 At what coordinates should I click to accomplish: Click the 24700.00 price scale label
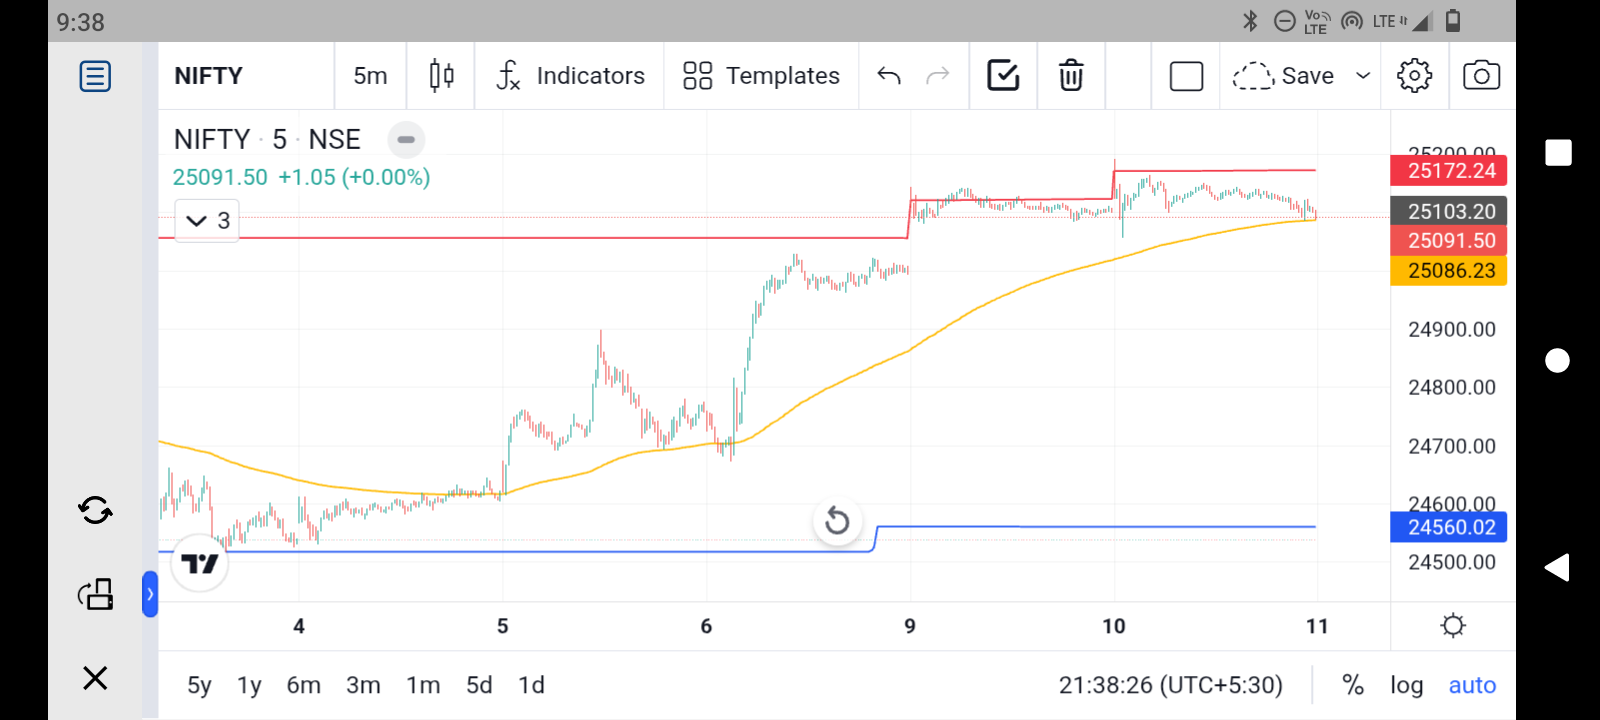1452,447
